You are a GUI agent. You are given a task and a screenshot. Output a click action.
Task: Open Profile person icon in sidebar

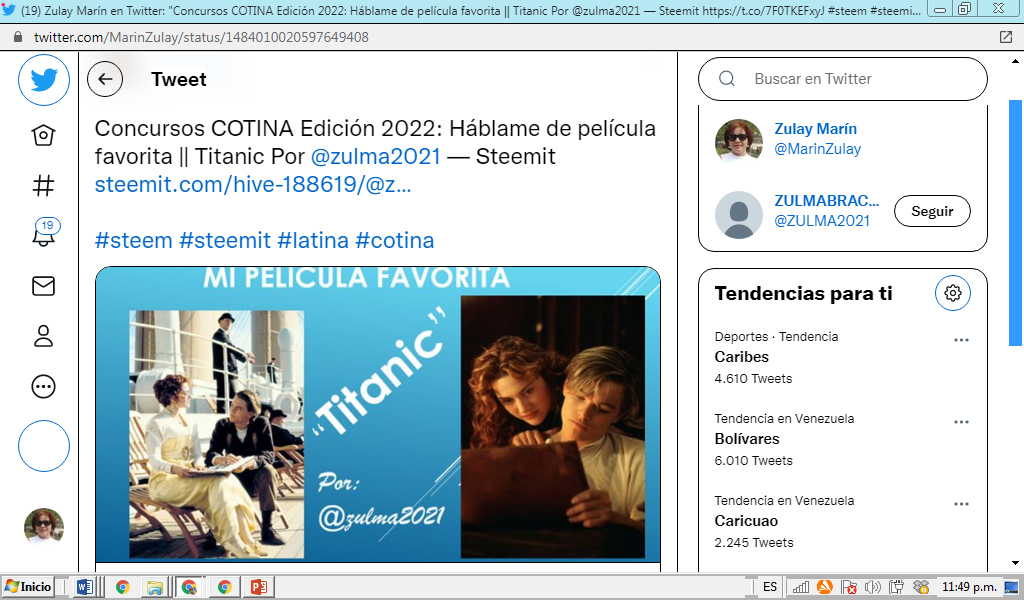click(x=43, y=336)
